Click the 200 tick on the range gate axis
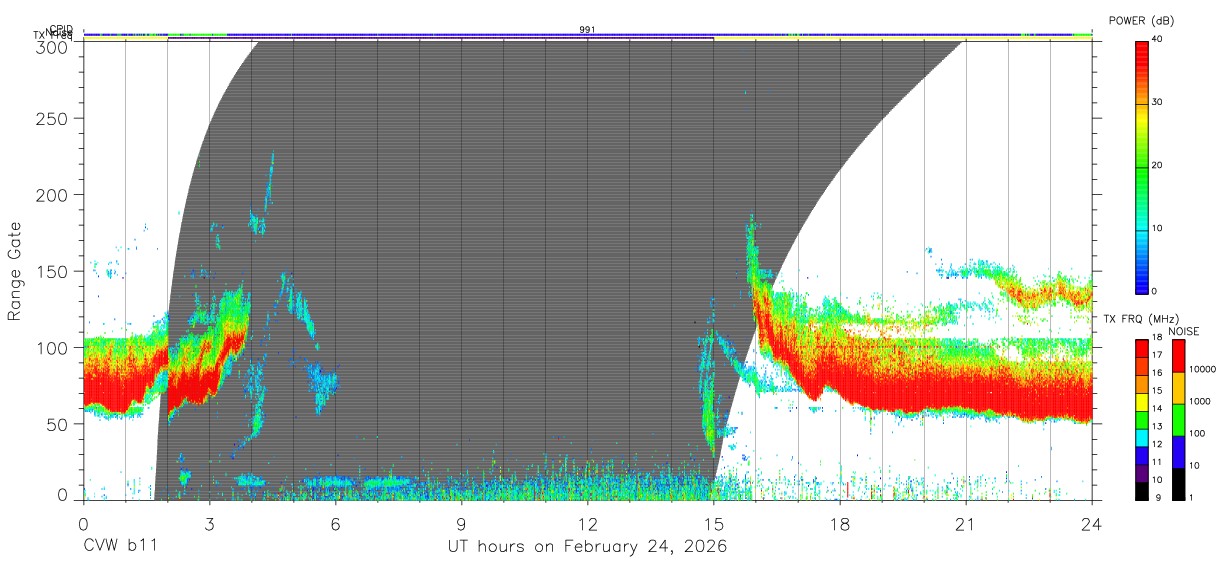Viewport: 1228px width, 567px height. tap(54, 195)
